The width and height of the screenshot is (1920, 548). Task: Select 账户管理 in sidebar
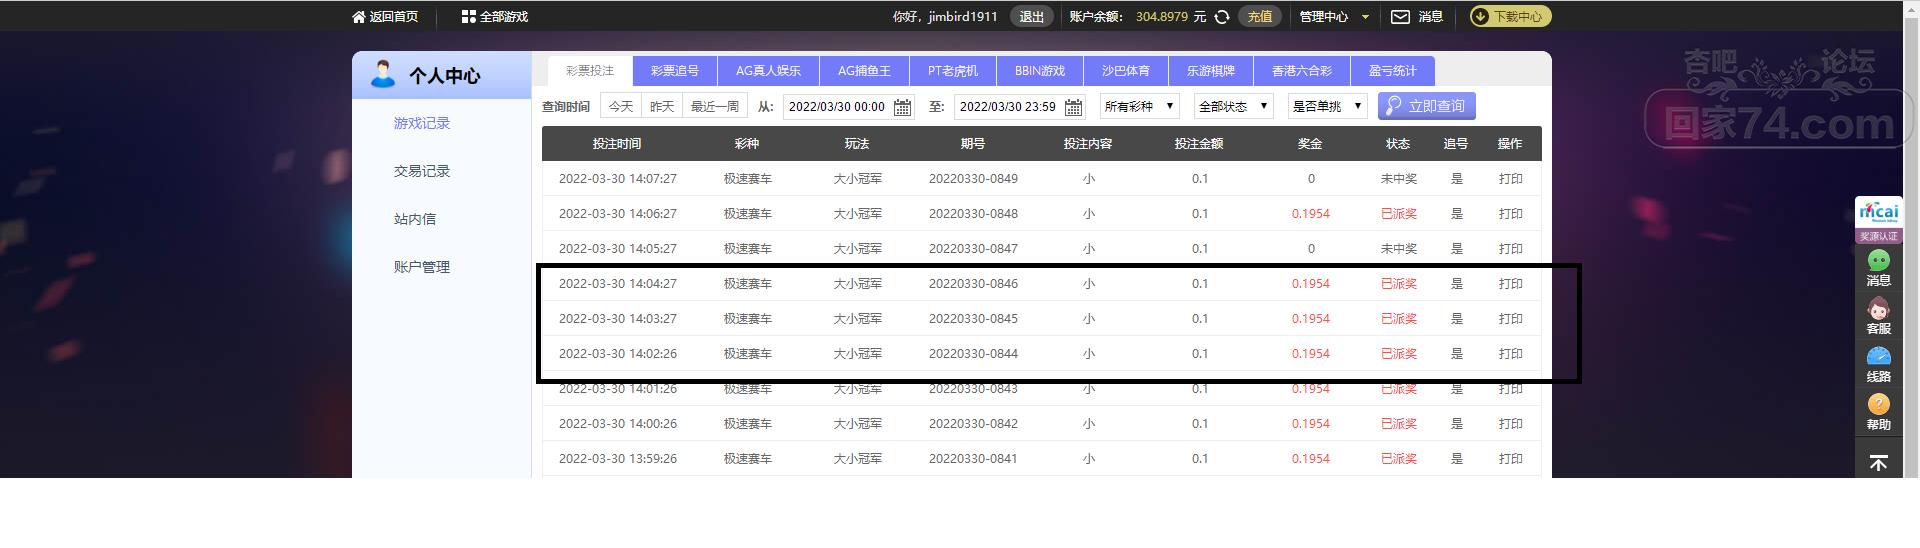pyautogui.click(x=422, y=267)
